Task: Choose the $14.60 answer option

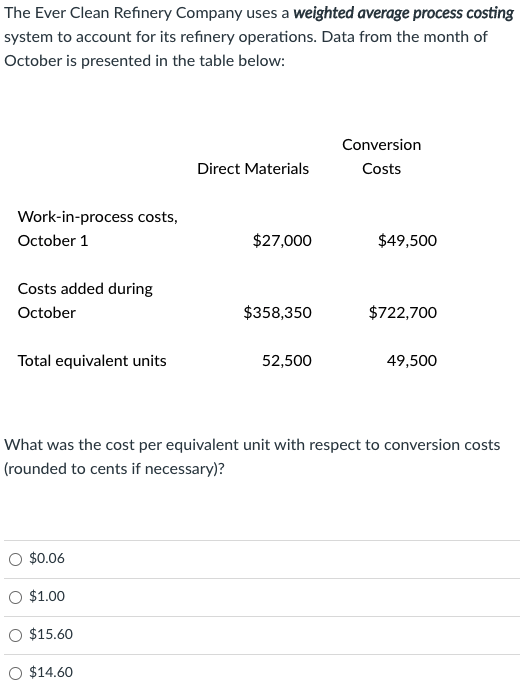Action: pos(15,673)
